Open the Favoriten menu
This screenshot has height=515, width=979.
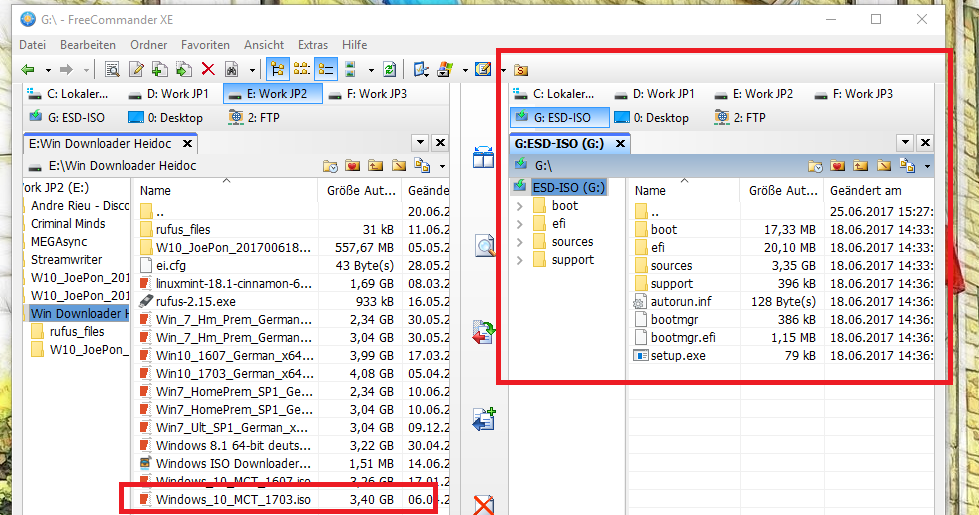[x=205, y=45]
